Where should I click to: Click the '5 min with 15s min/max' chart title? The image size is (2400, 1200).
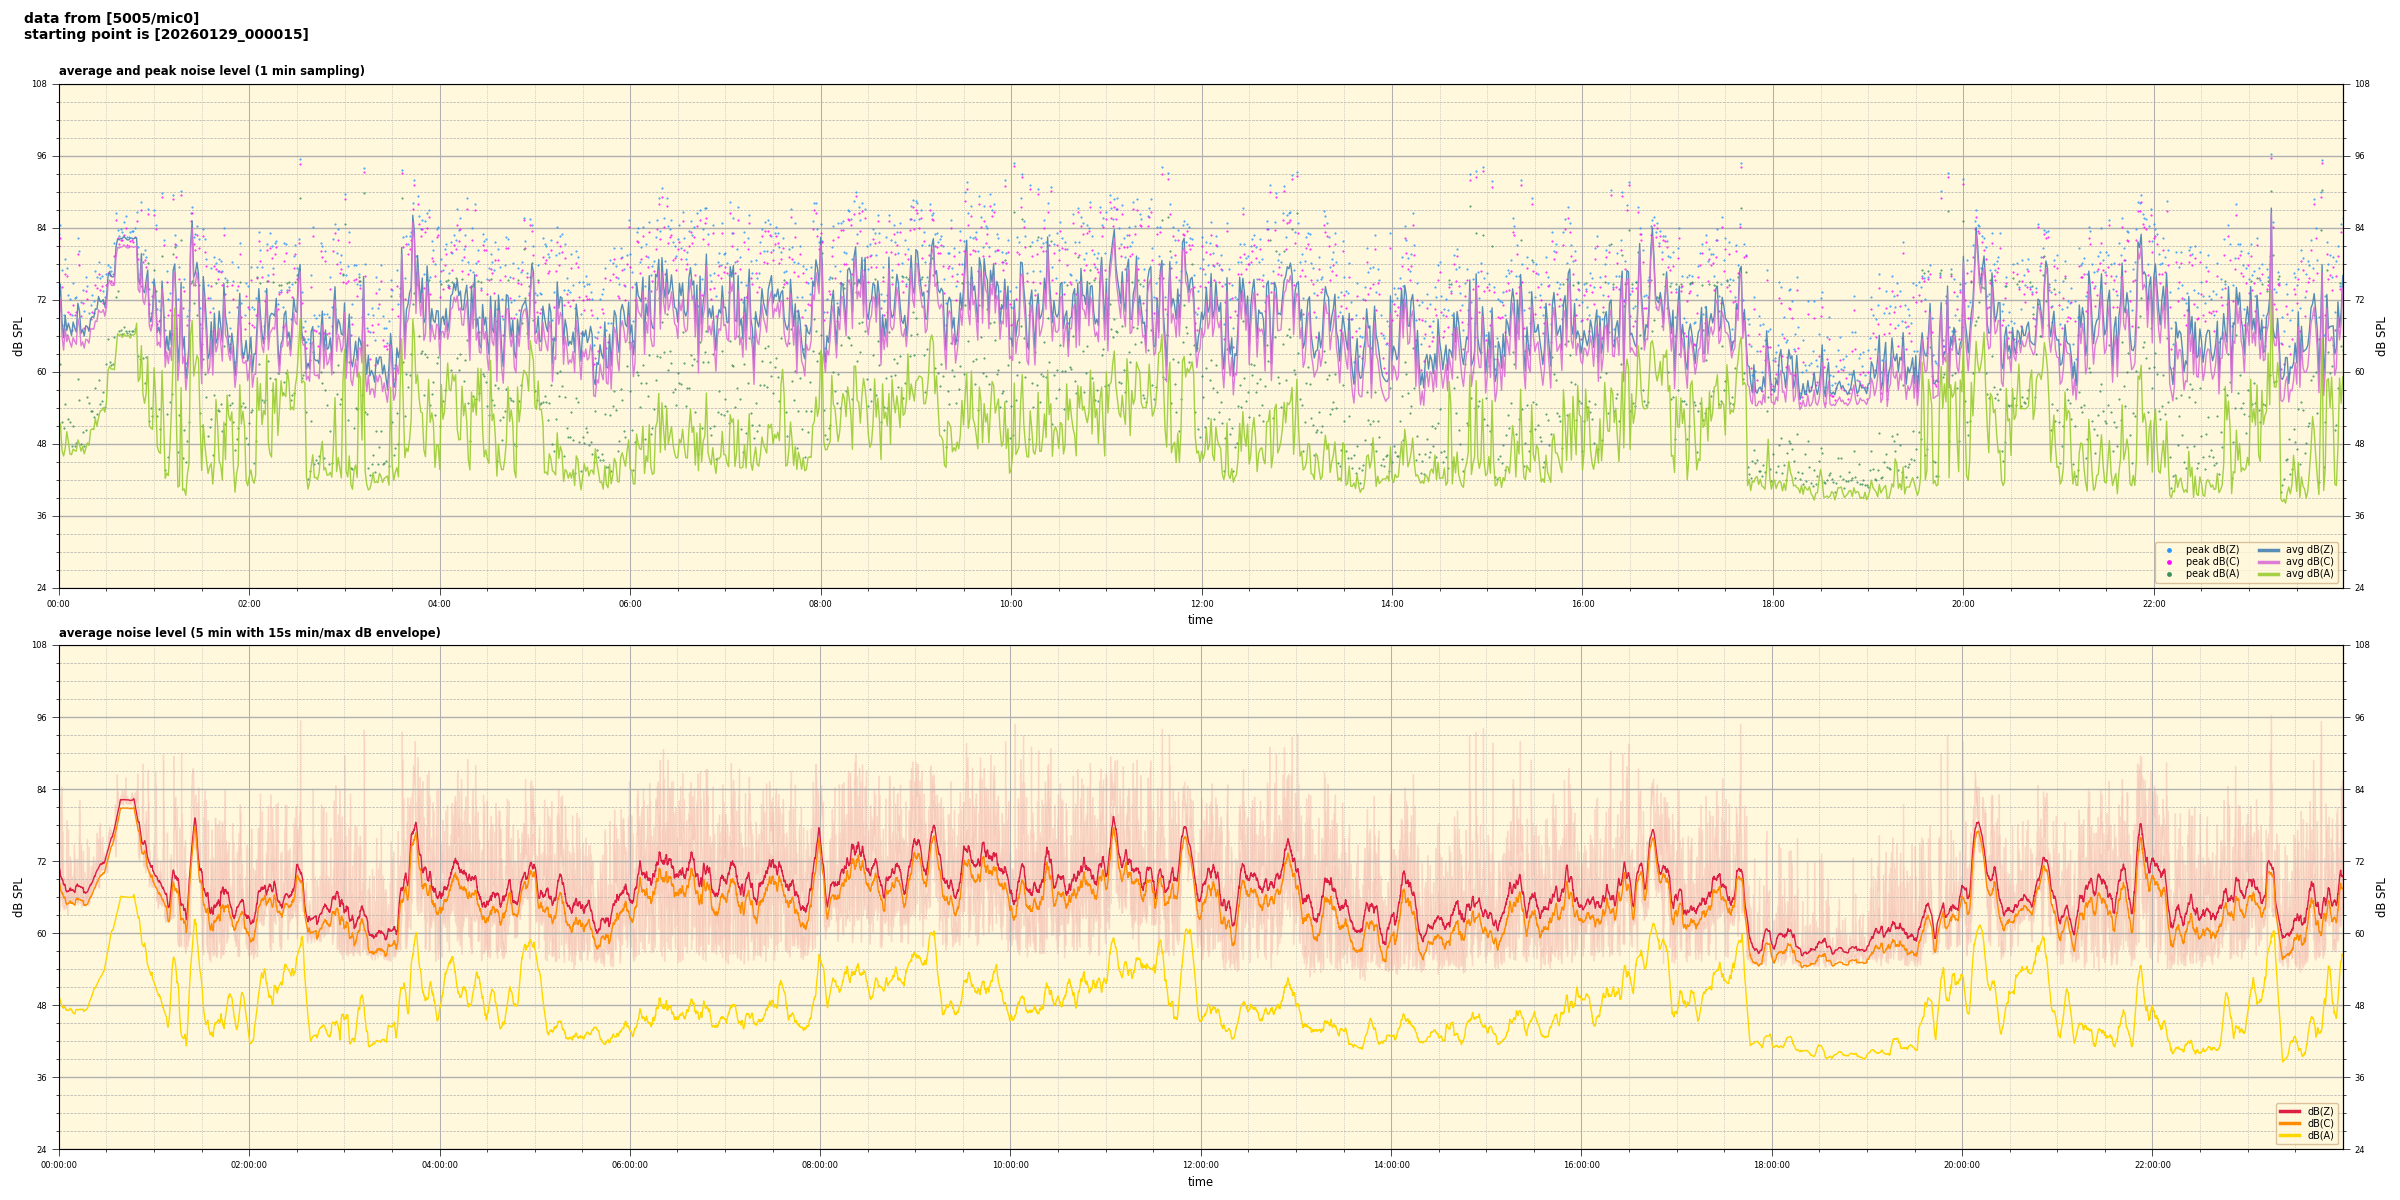pos(249,633)
